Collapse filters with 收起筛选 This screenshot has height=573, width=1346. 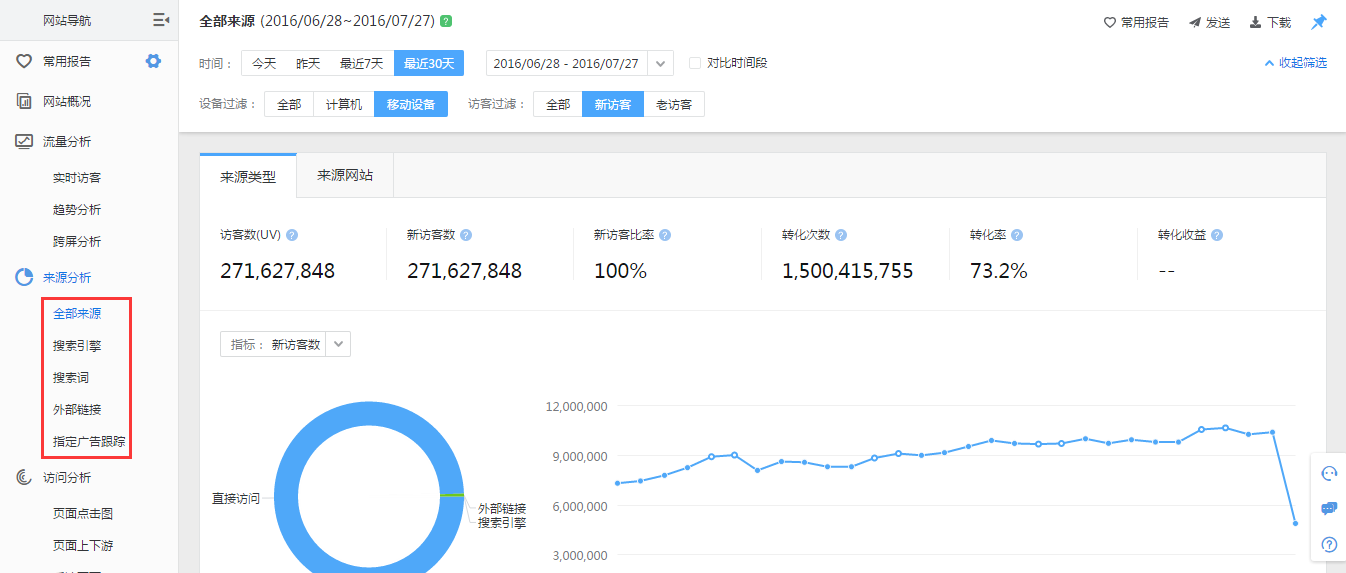[x=1296, y=63]
